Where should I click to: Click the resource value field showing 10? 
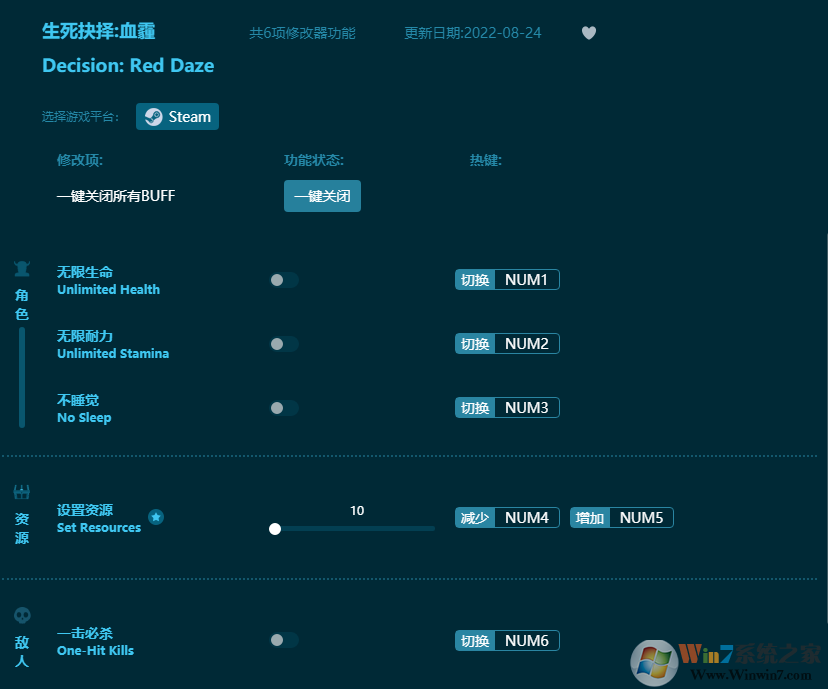pyautogui.click(x=357, y=510)
